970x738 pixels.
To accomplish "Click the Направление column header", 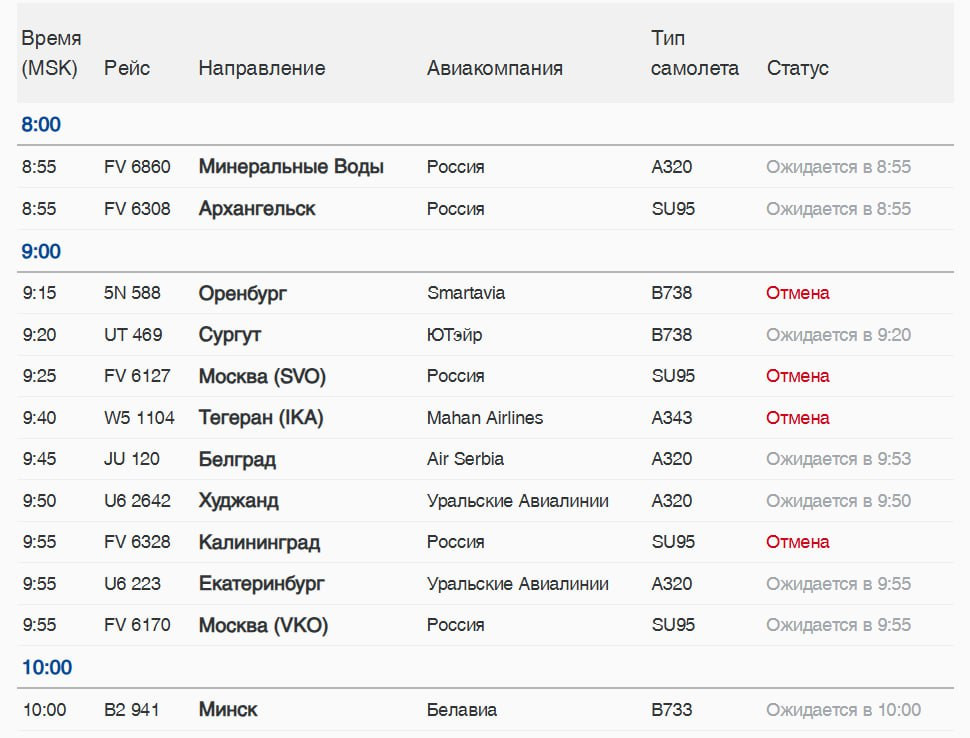I will coord(262,68).
